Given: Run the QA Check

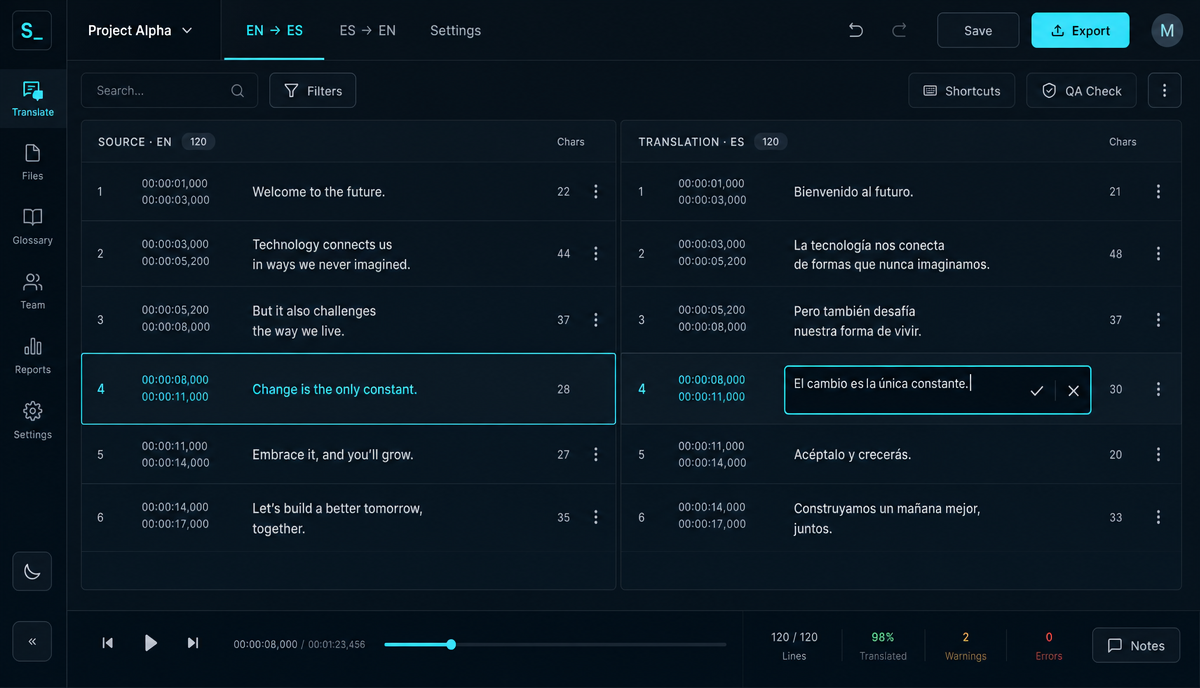Looking at the screenshot, I should pyautogui.click(x=1081, y=90).
